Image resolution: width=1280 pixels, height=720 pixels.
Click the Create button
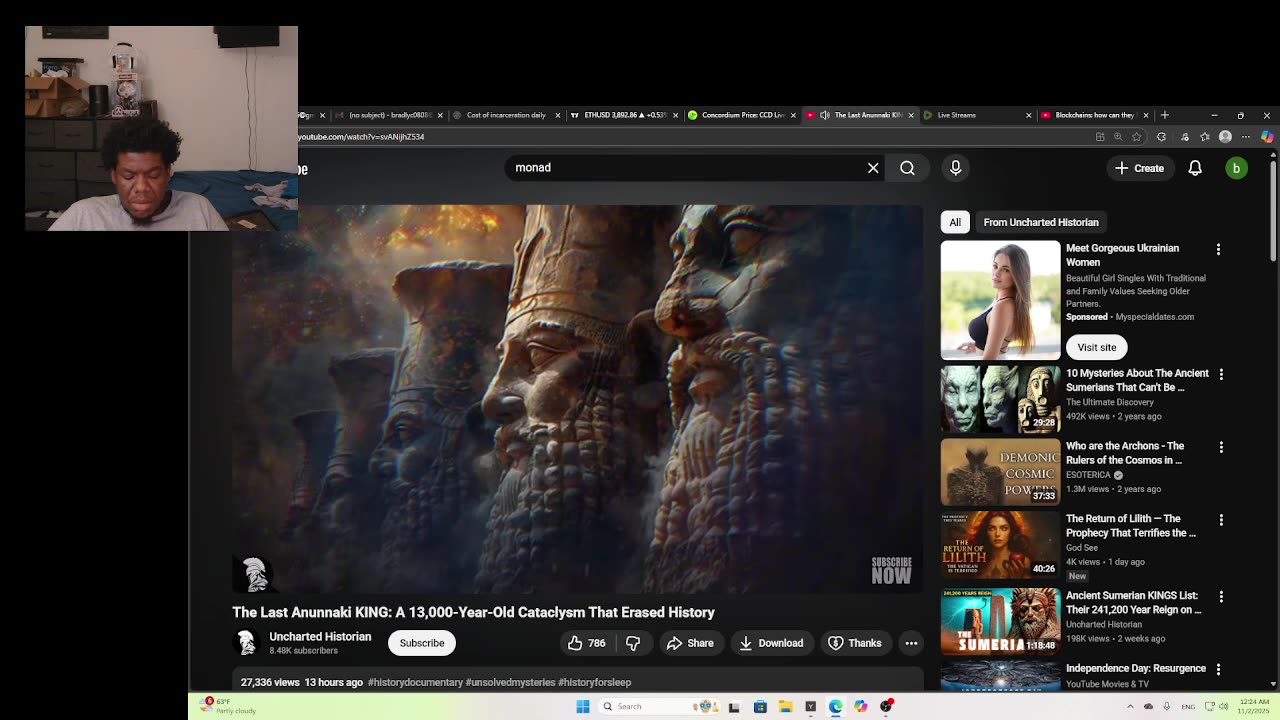(1140, 168)
